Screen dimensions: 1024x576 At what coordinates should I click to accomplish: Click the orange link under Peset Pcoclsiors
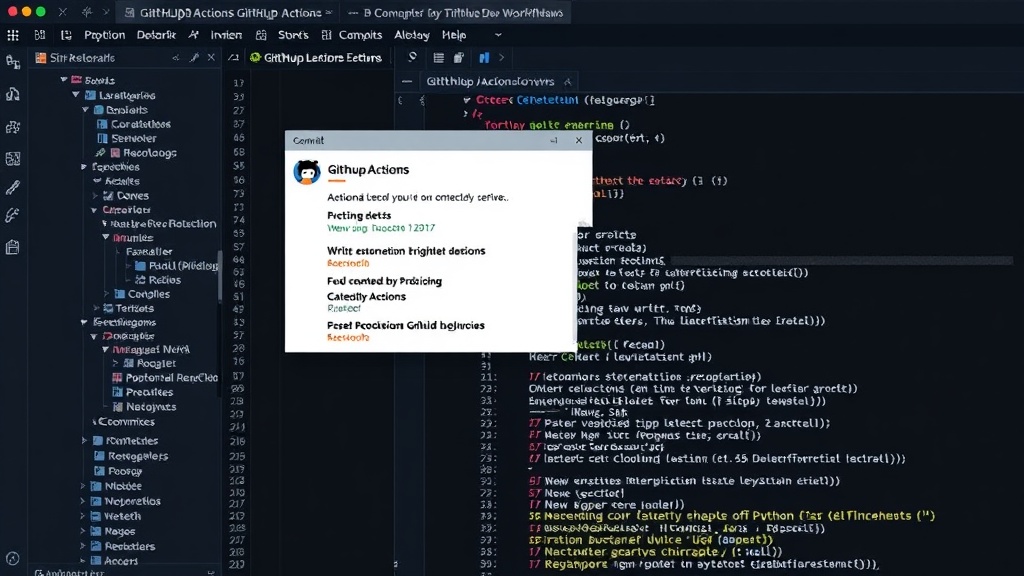tap(348, 338)
